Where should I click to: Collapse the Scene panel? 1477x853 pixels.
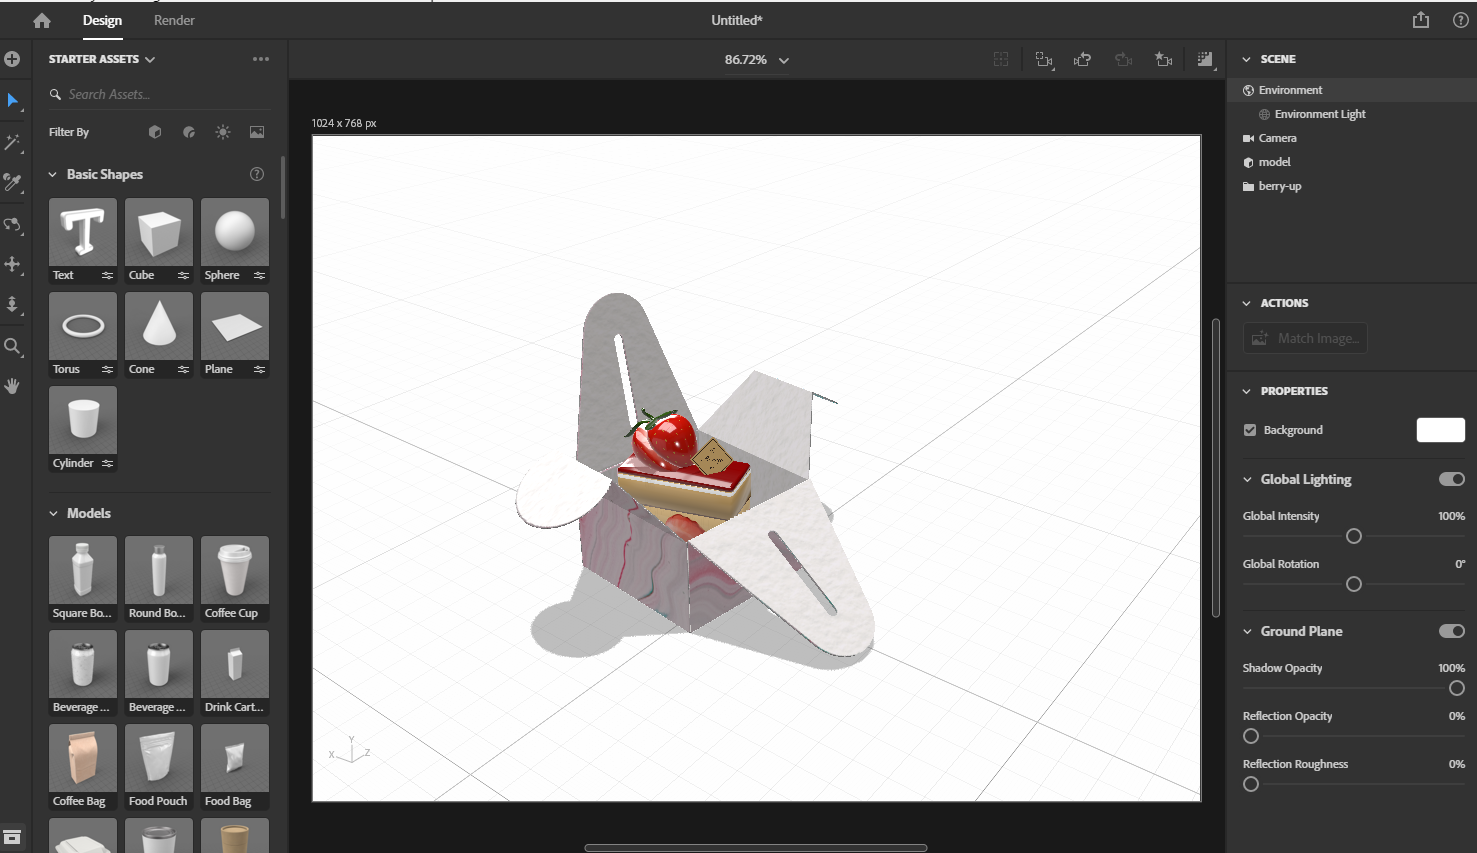pyautogui.click(x=1247, y=59)
